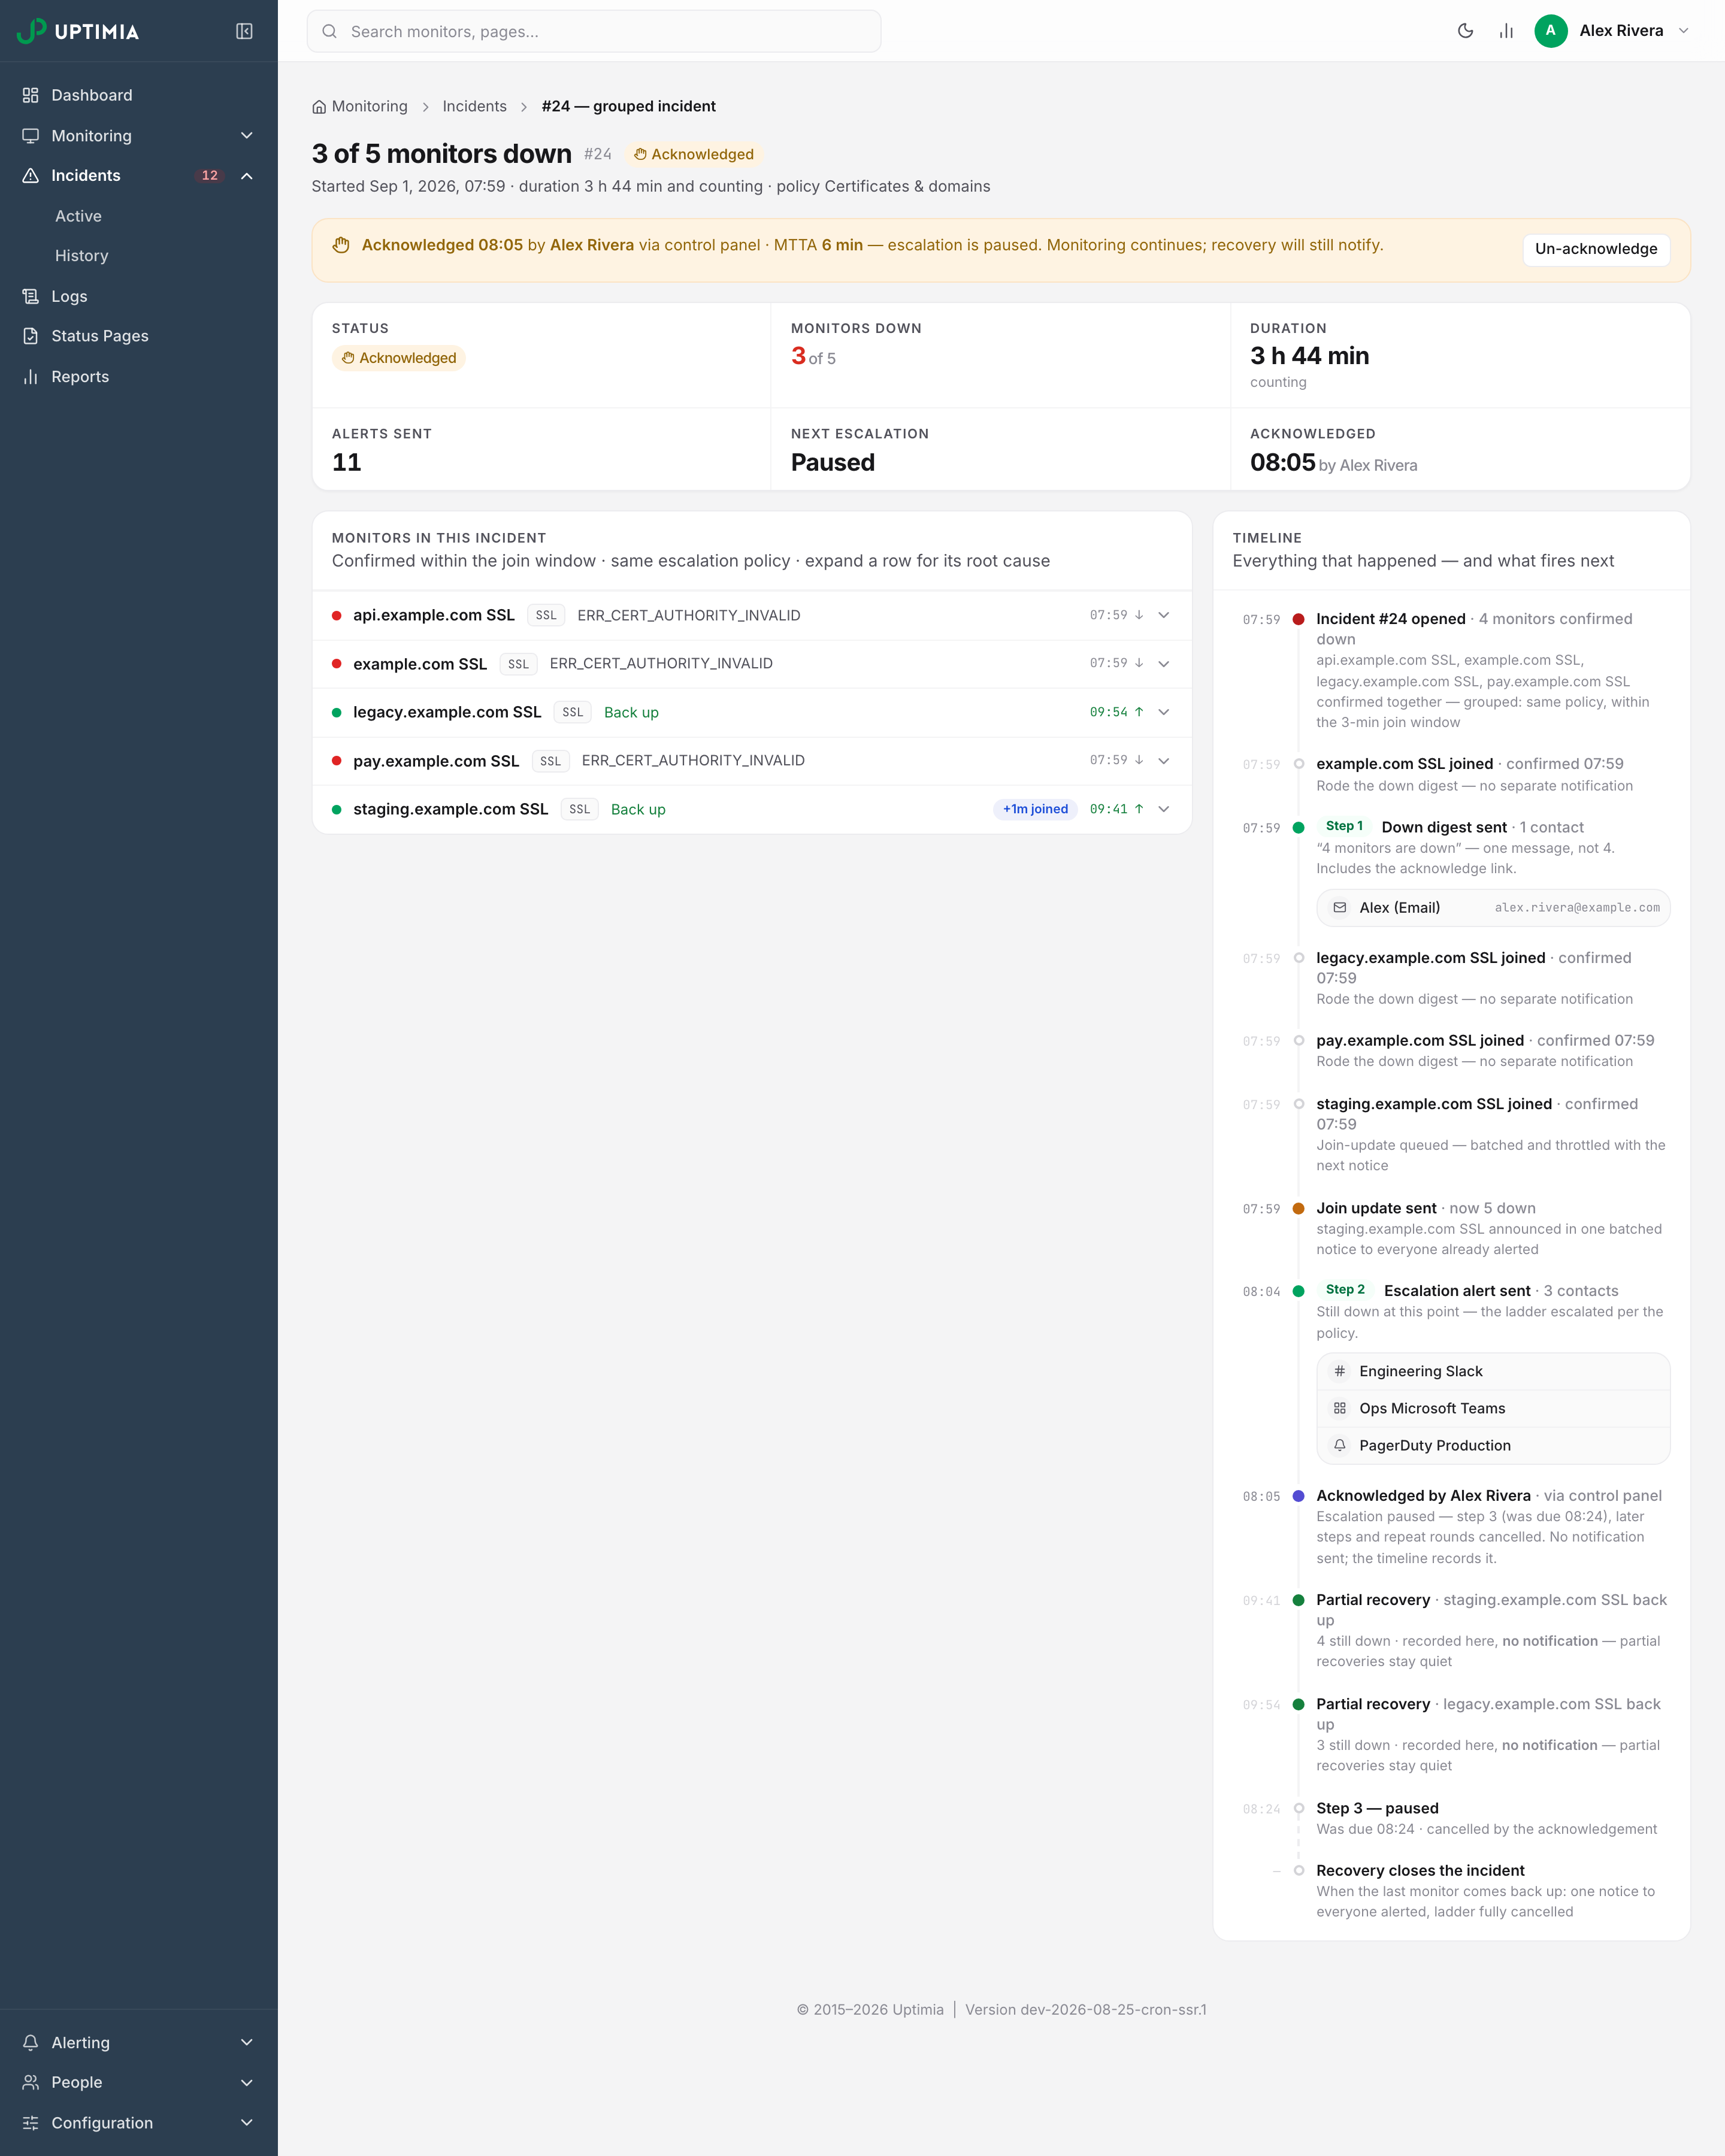
Task: Focus the Search monitors, pages field
Action: tap(594, 31)
